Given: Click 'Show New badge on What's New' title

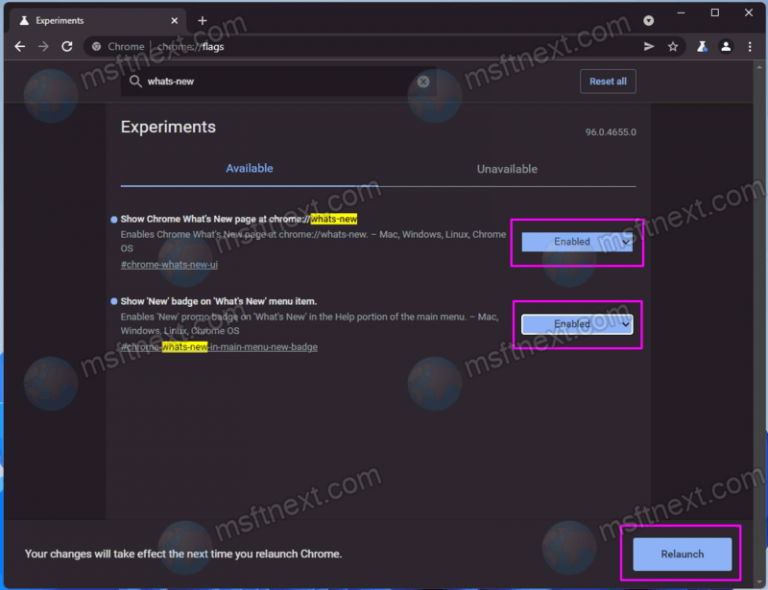Looking at the screenshot, I should tap(218, 301).
